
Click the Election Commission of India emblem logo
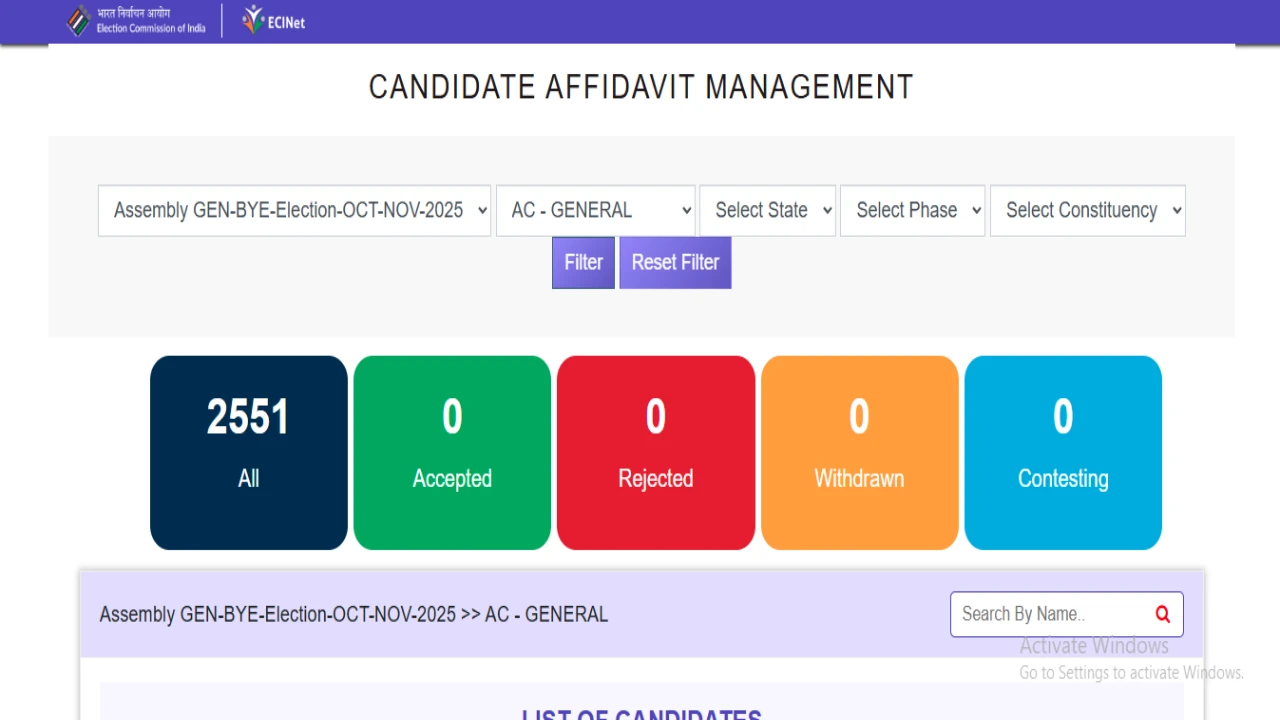(x=78, y=20)
